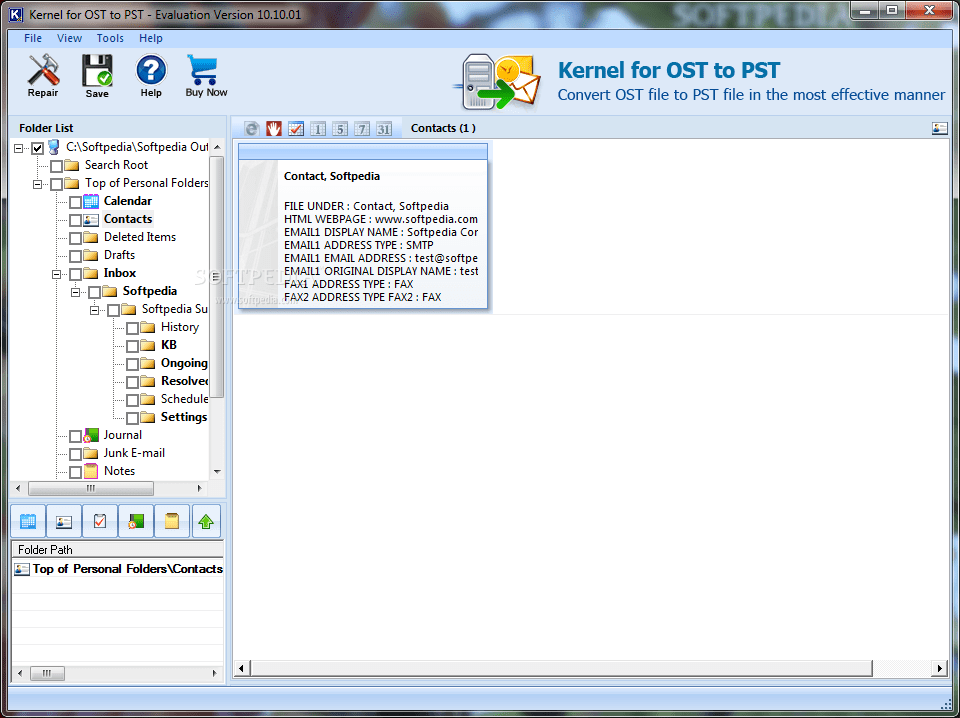Click the Journal folder icon in tree
960x718 pixels.
pos(91,435)
